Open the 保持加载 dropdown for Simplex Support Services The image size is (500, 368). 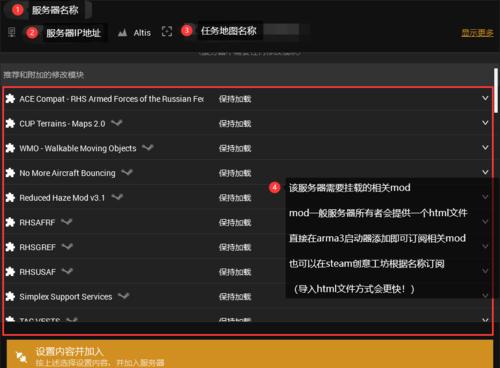coord(235,297)
